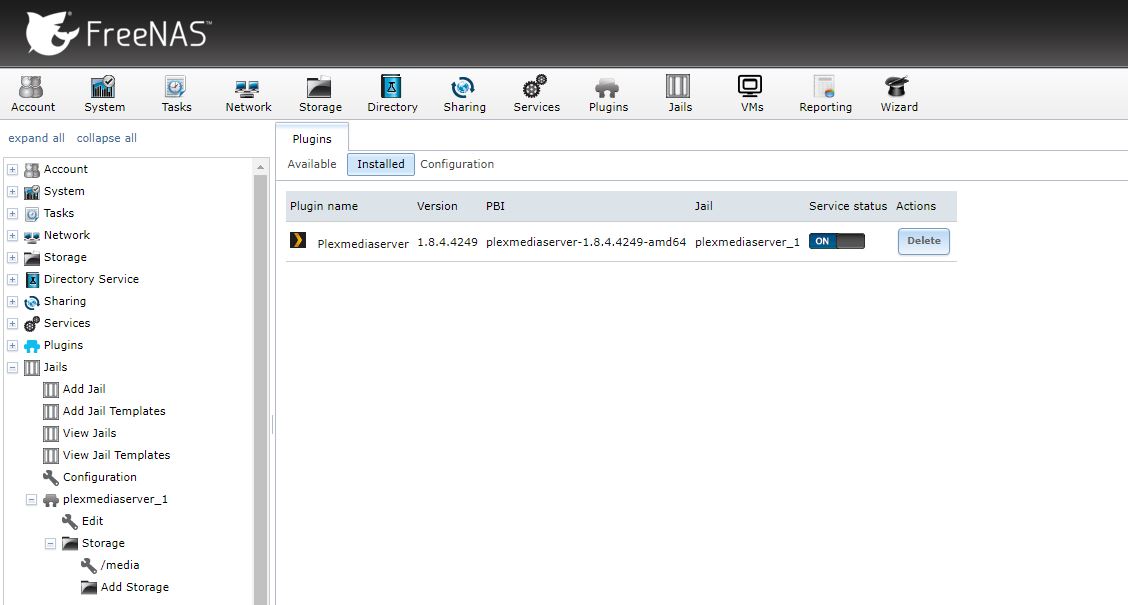The height and width of the screenshot is (605, 1128).
Task: Collapse the plexmediaserver_1 tree node
Action: point(31,499)
